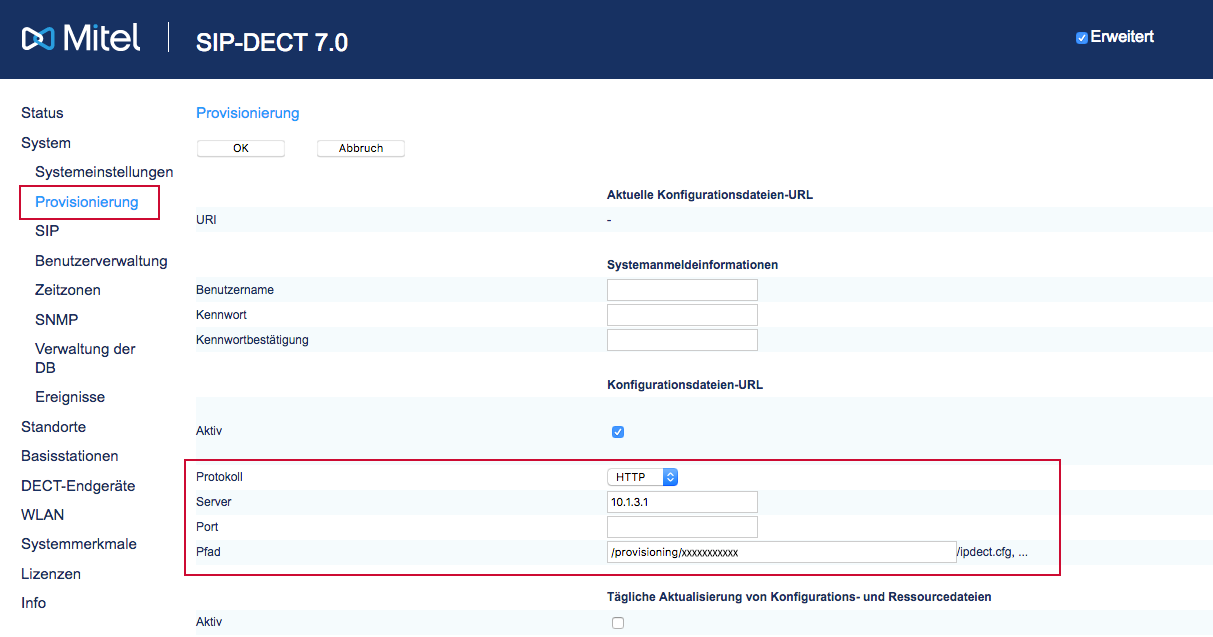The width and height of the screenshot is (1213, 637).
Task: Click the Provisionierung page heading
Action: tap(248, 113)
